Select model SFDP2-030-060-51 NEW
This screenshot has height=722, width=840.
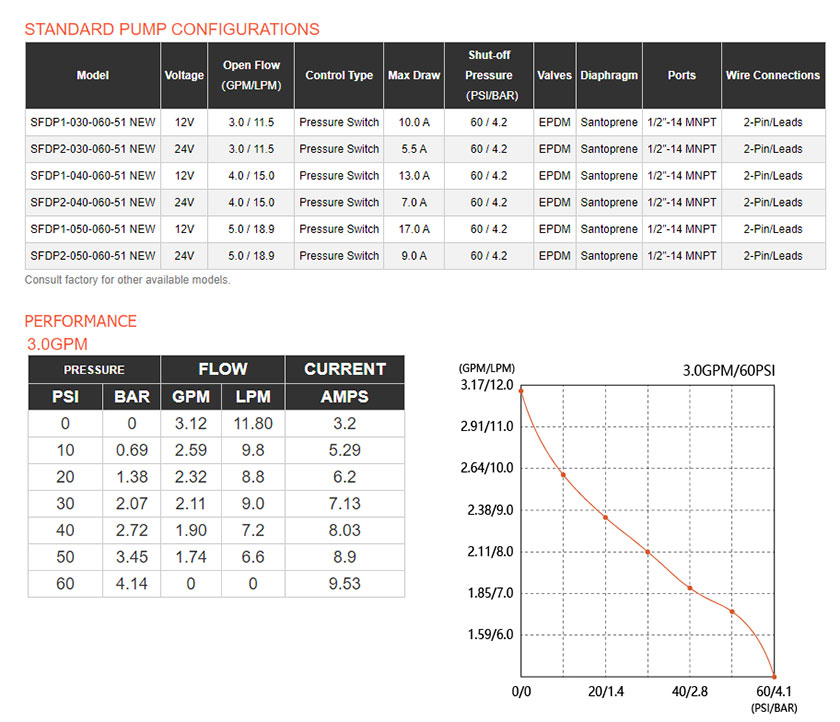(x=93, y=149)
